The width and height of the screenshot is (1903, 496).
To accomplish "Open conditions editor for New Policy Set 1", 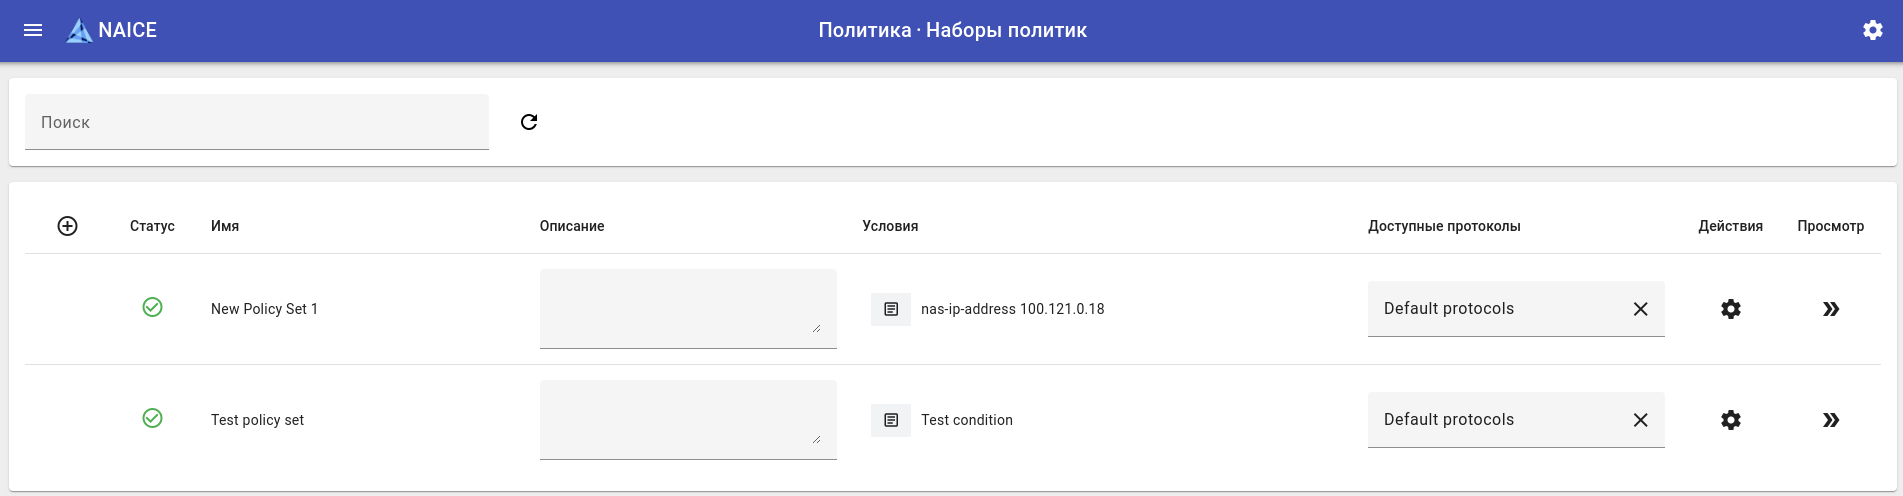I will click(890, 309).
